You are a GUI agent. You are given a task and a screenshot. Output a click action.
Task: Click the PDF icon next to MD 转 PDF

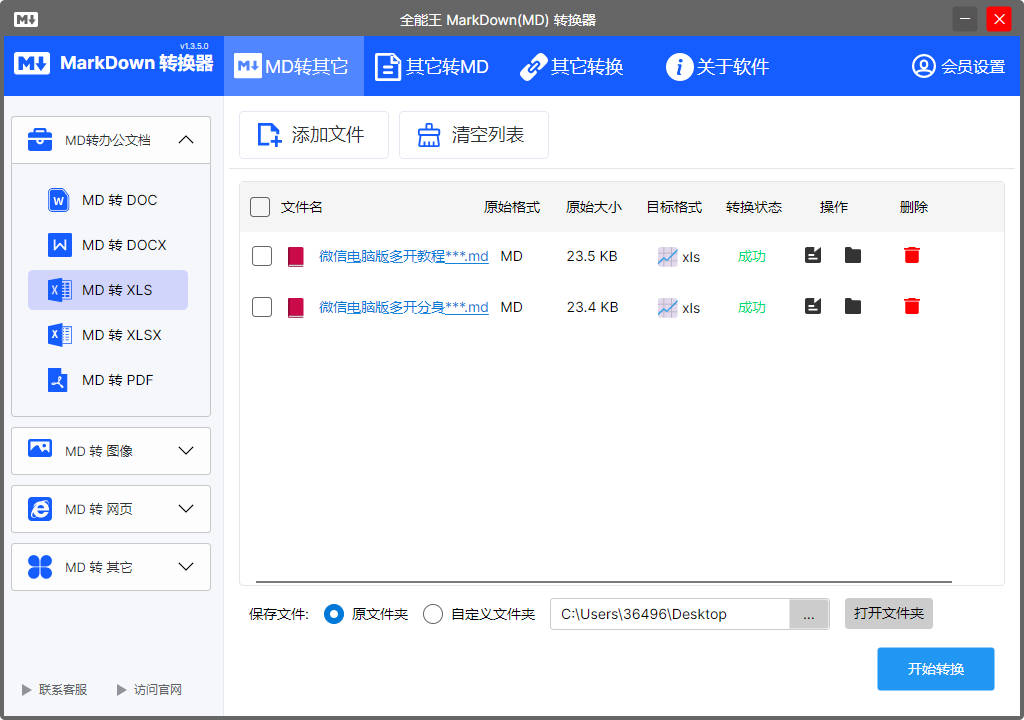(58, 380)
